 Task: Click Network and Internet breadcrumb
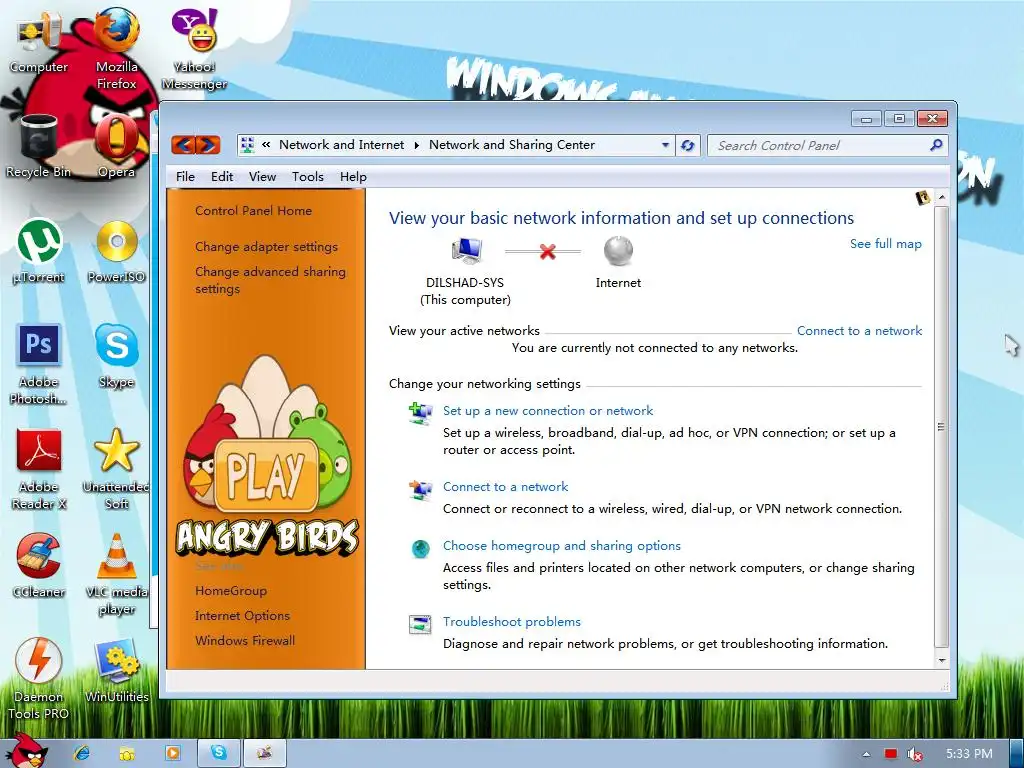click(x=342, y=145)
